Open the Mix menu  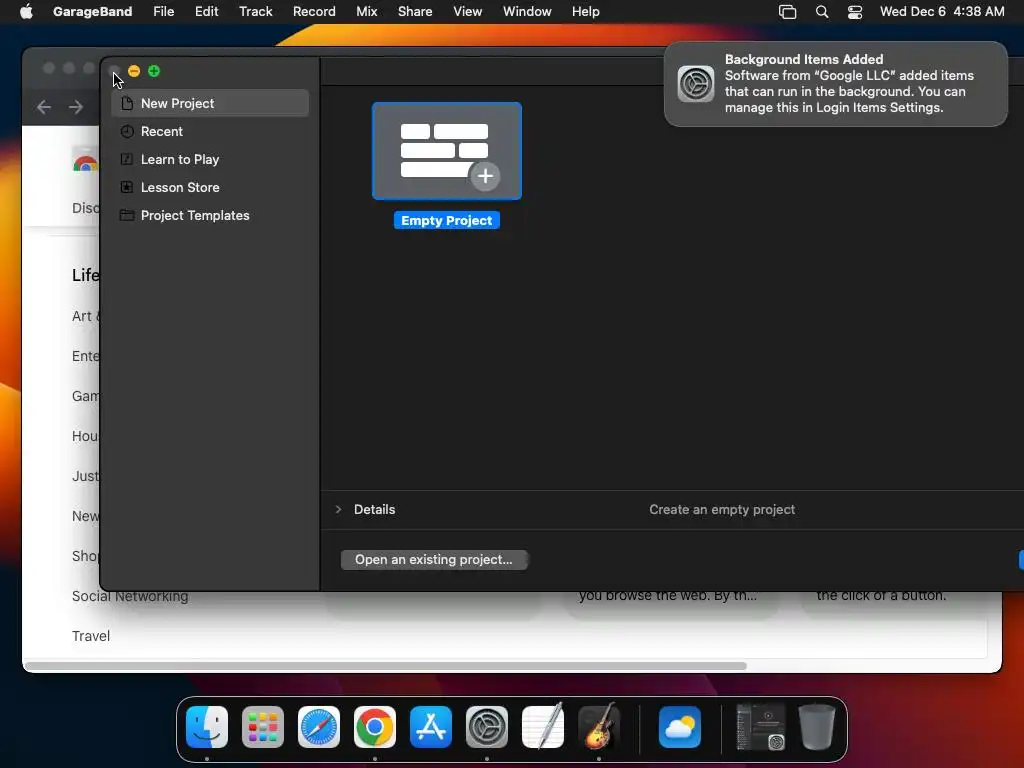point(366,11)
